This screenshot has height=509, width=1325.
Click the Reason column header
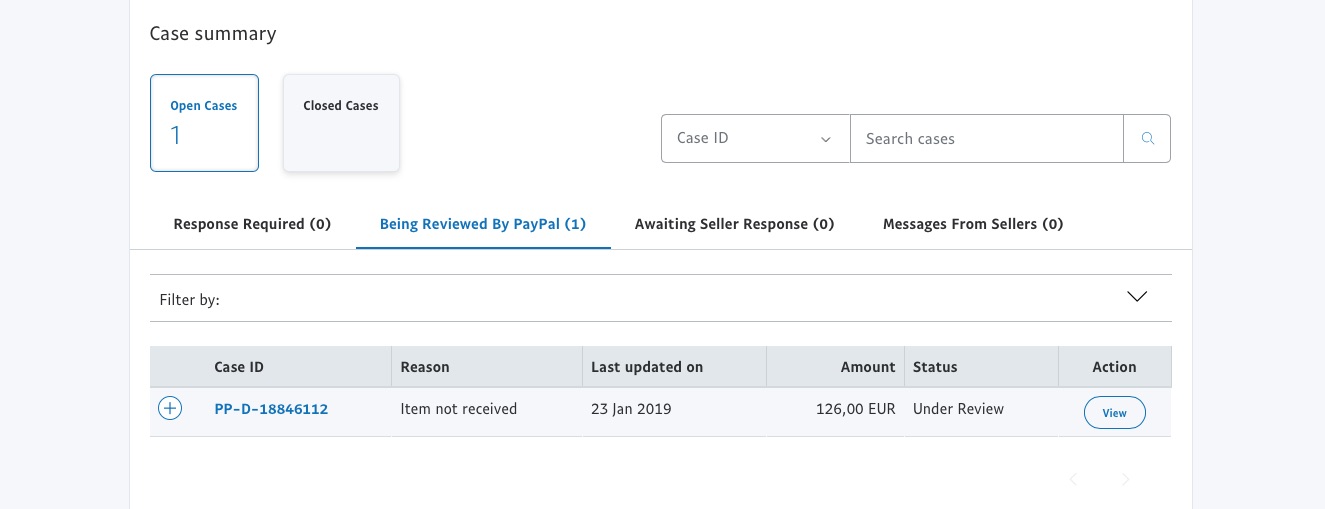425,367
